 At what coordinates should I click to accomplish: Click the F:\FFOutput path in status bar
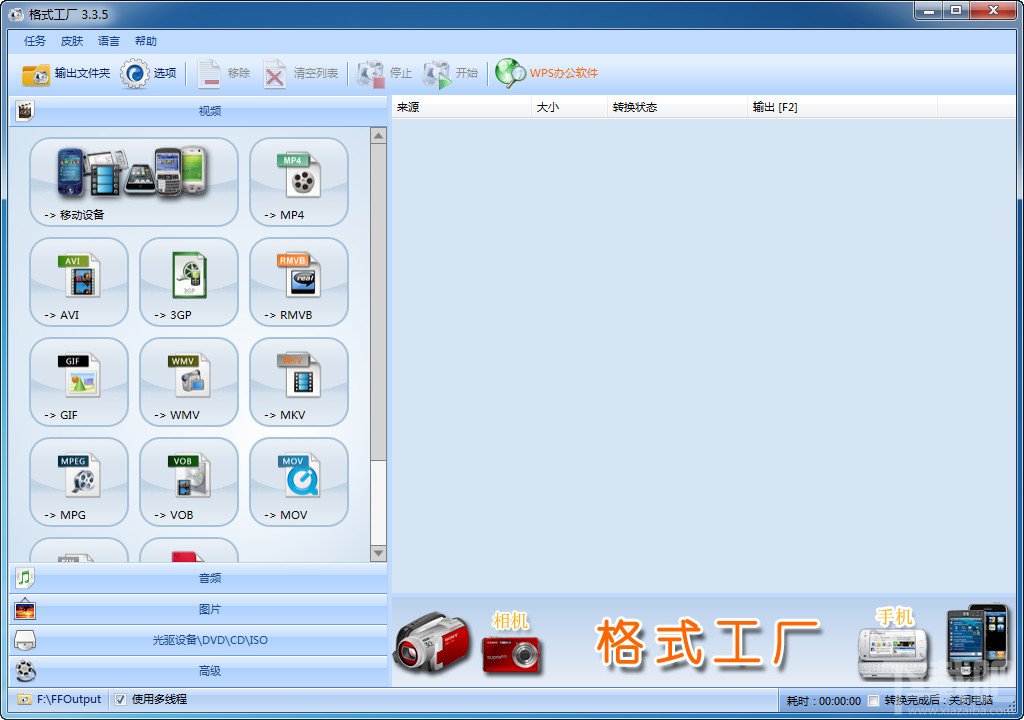tap(69, 700)
